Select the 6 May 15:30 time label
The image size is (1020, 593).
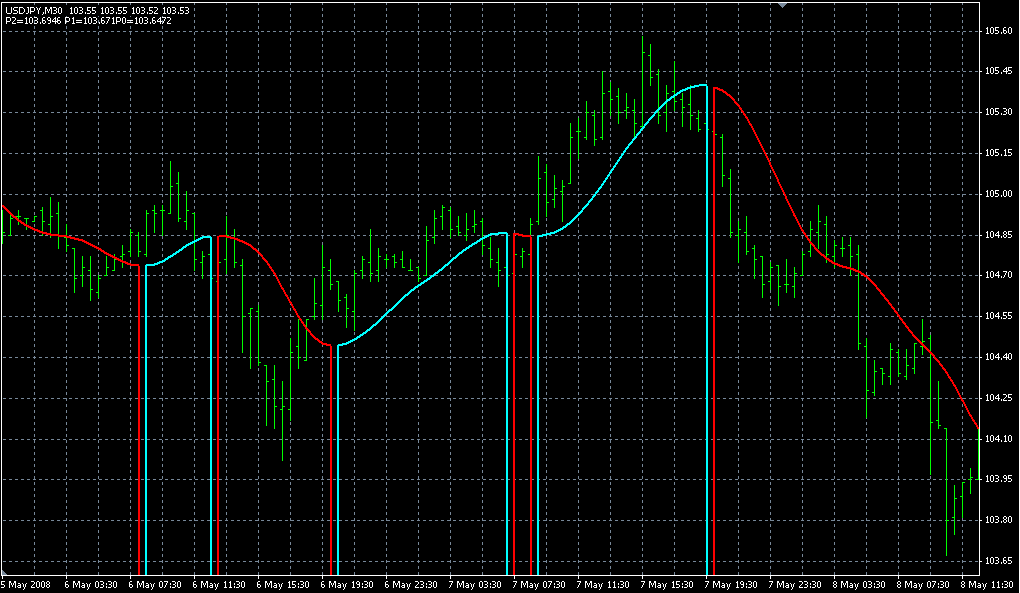283,584
